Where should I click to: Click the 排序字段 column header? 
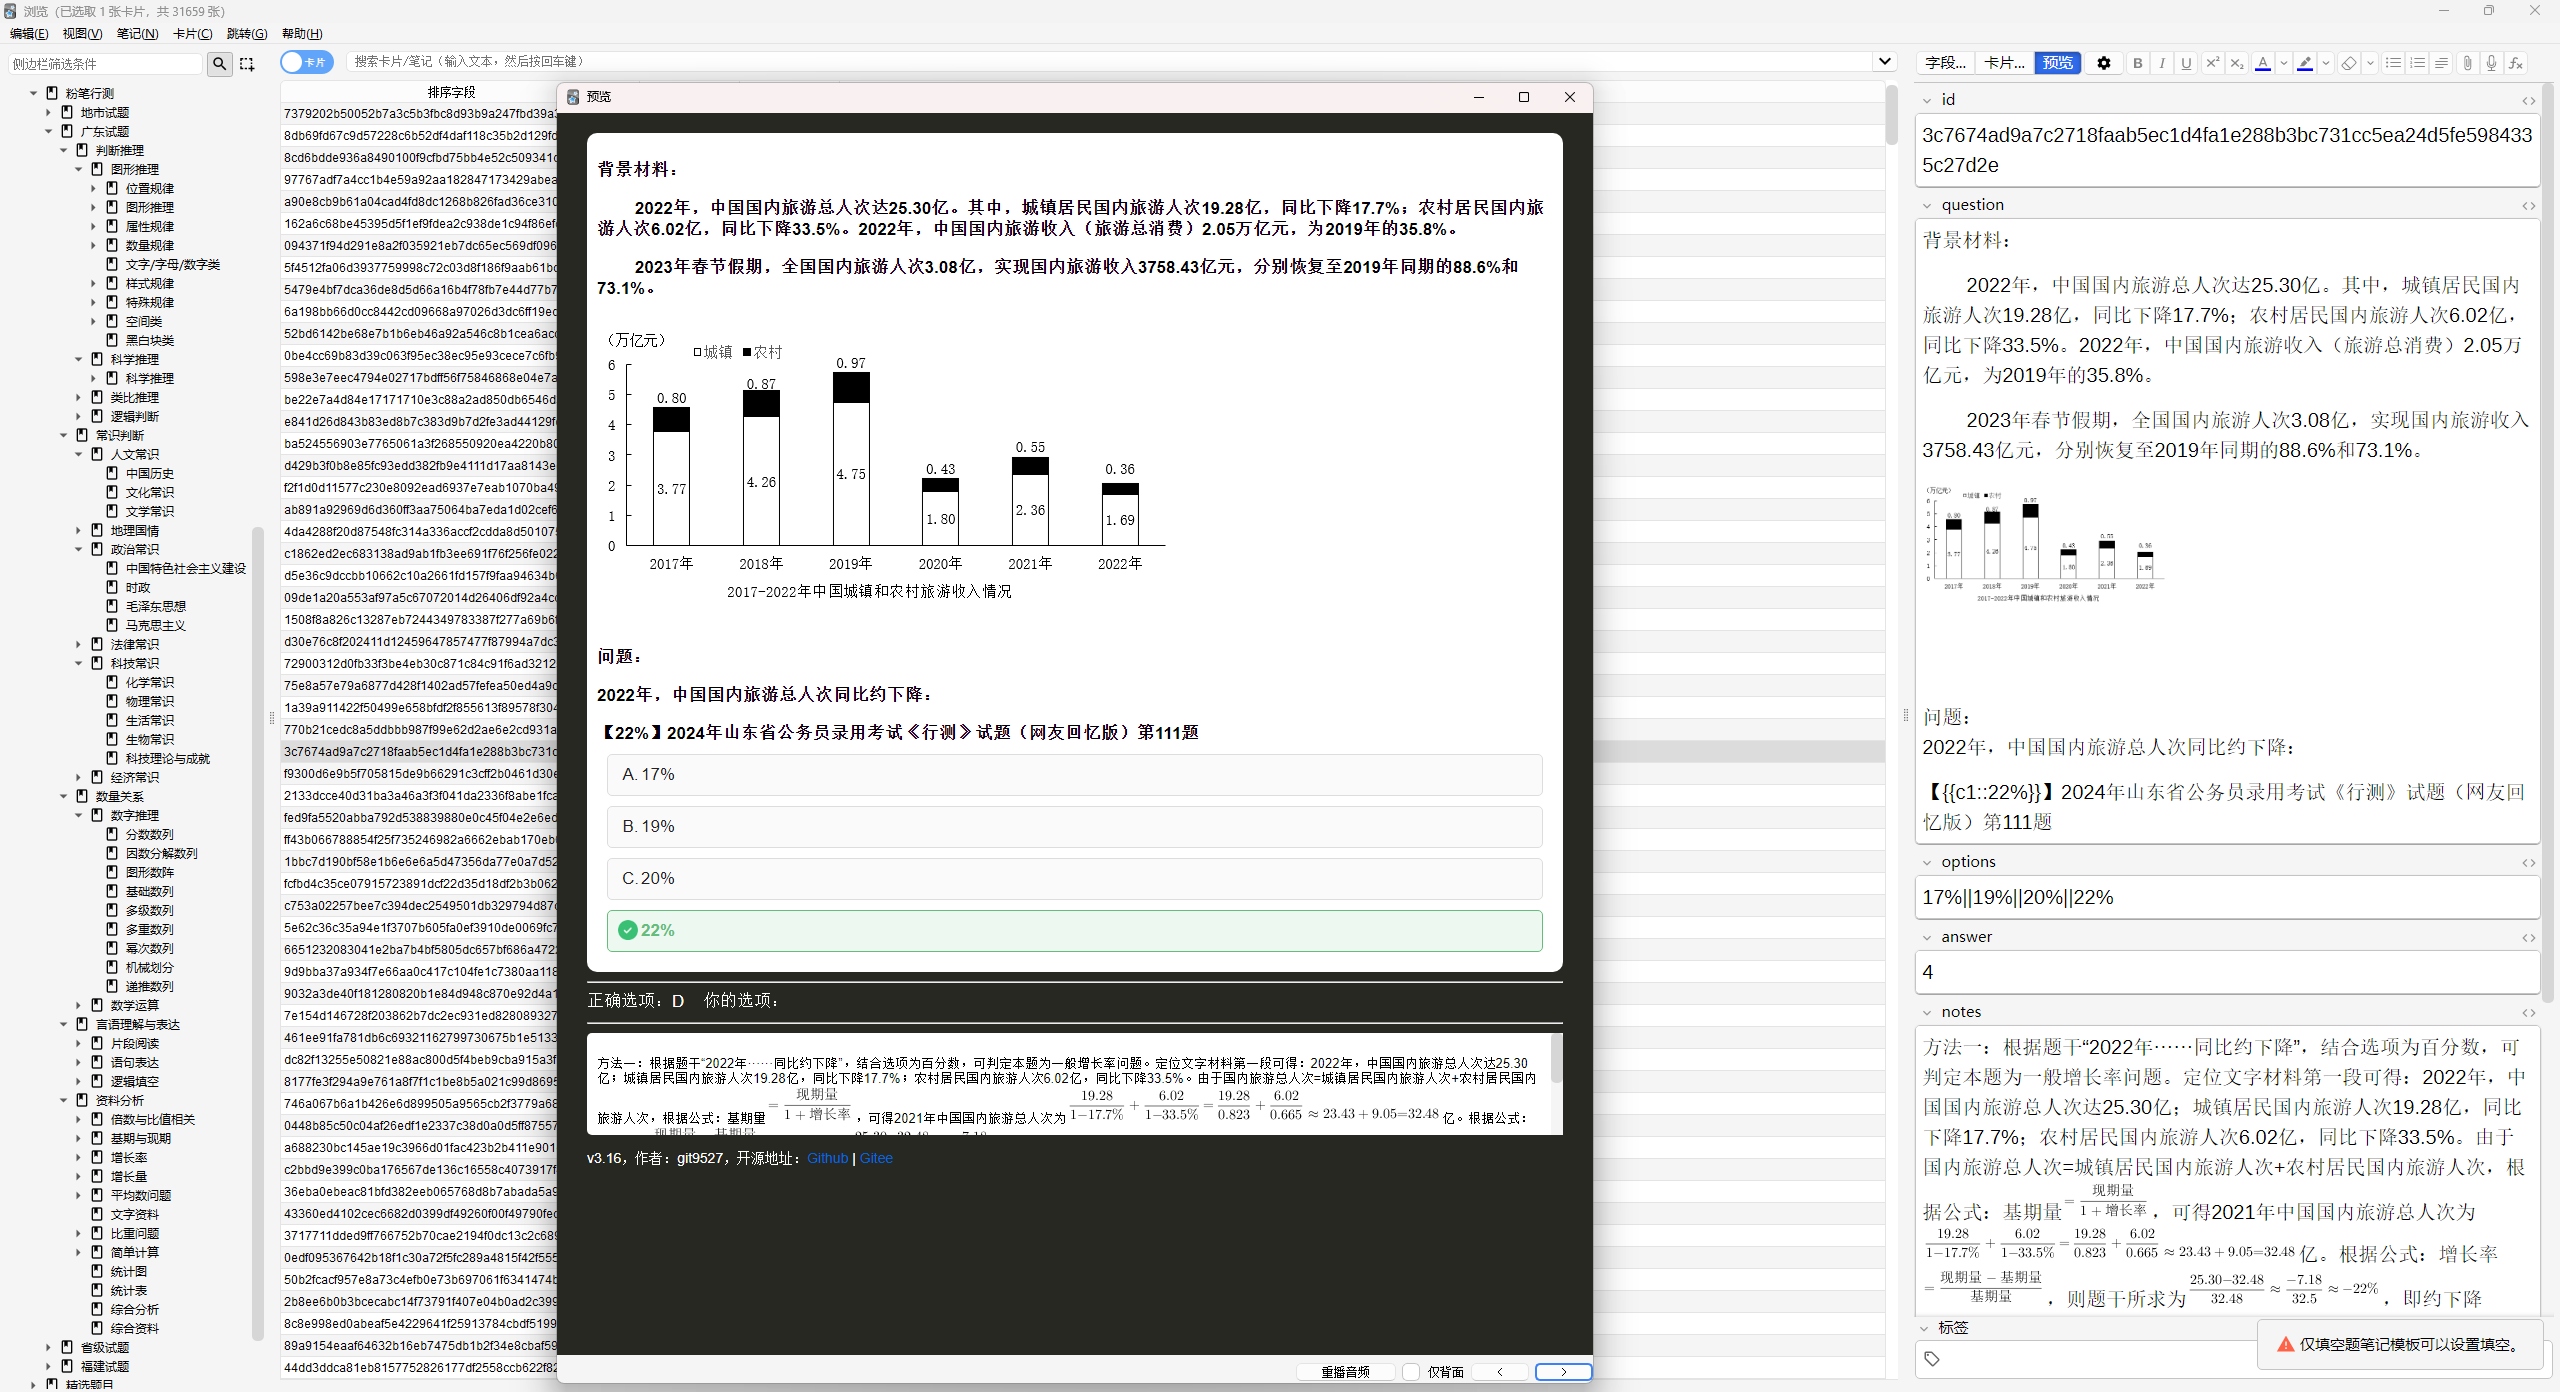coord(451,92)
